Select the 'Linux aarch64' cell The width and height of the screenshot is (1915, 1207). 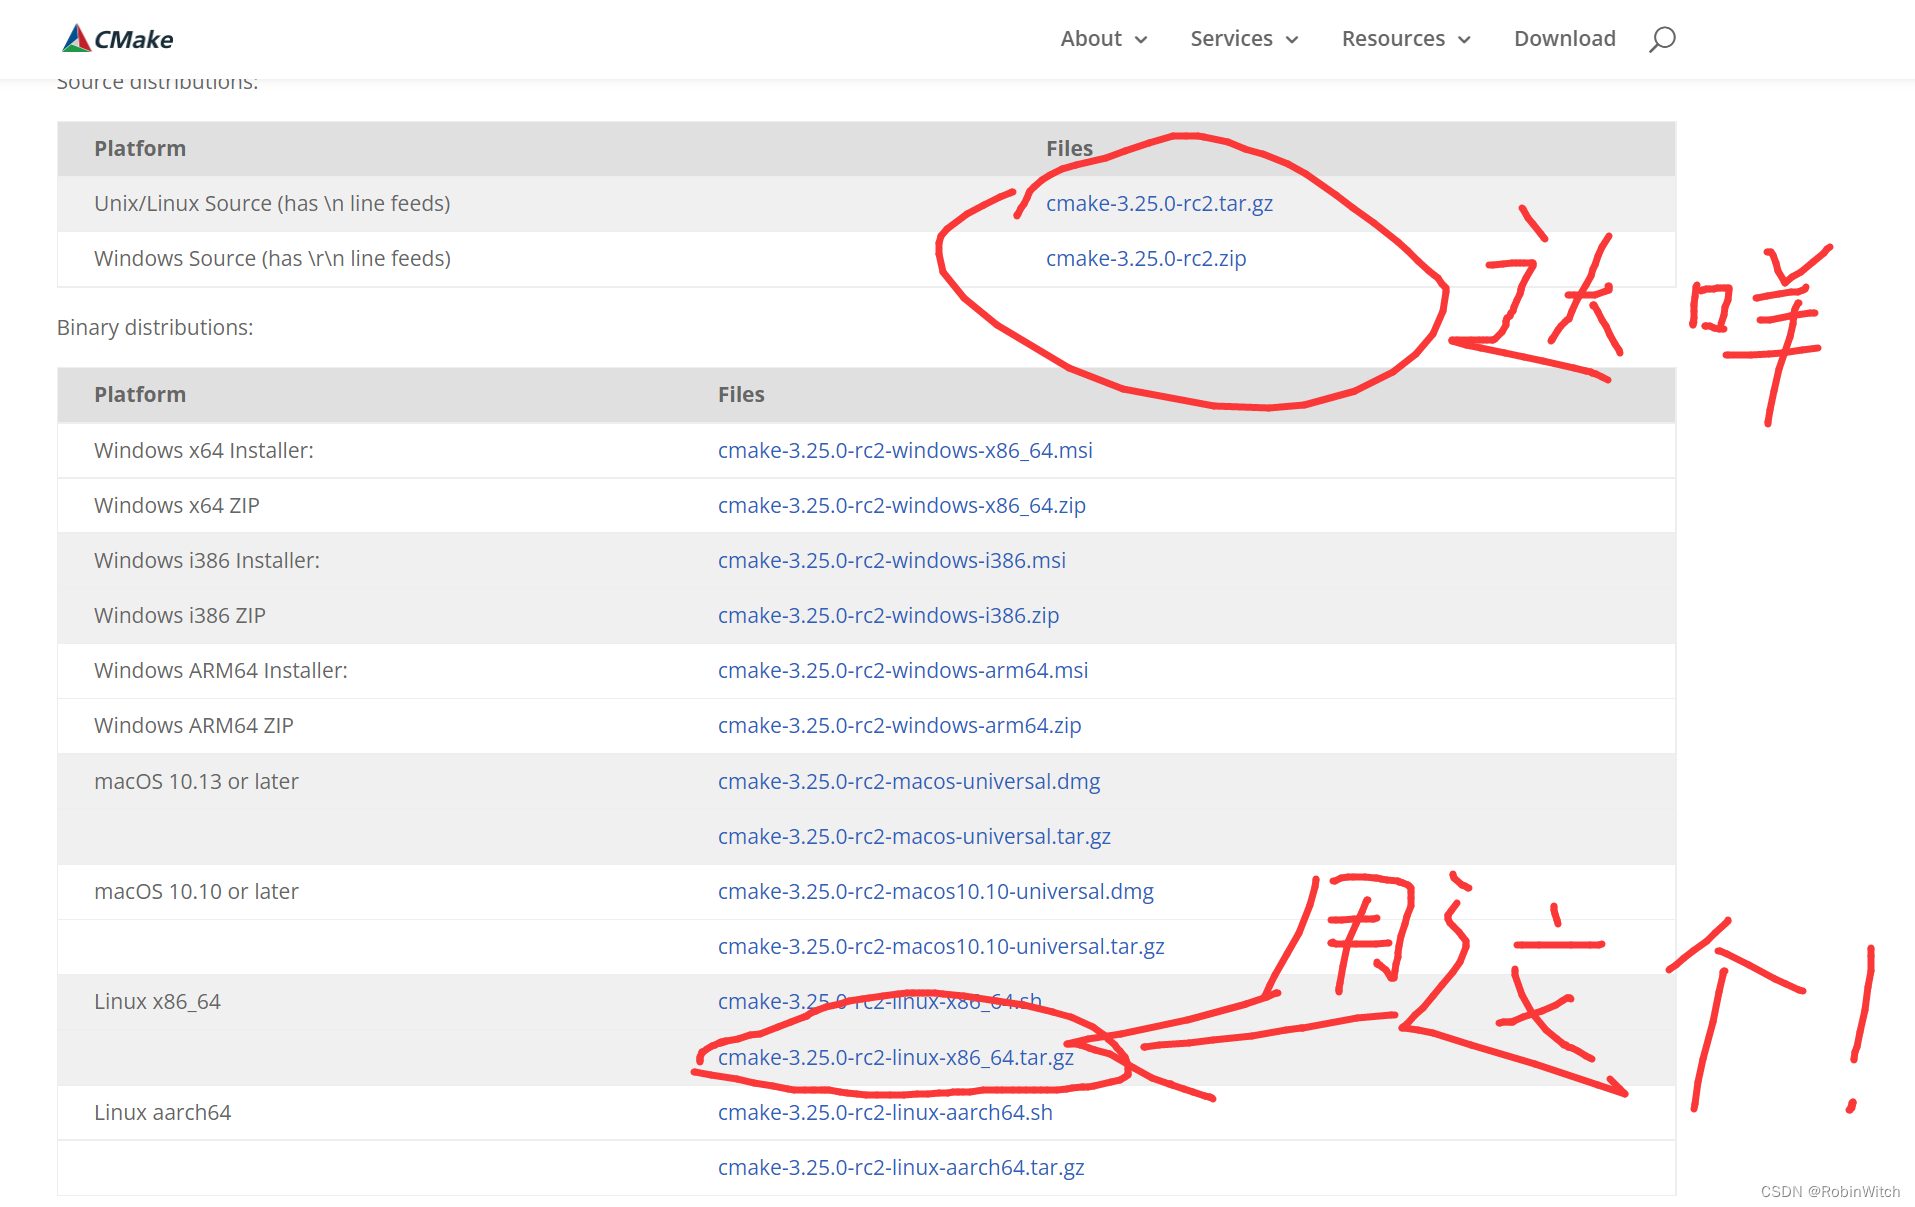point(162,1113)
